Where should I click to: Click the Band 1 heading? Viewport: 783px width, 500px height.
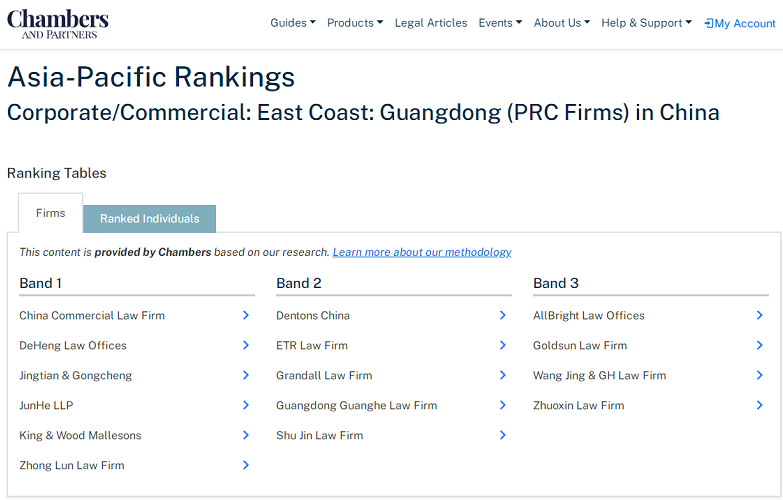(40, 283)
